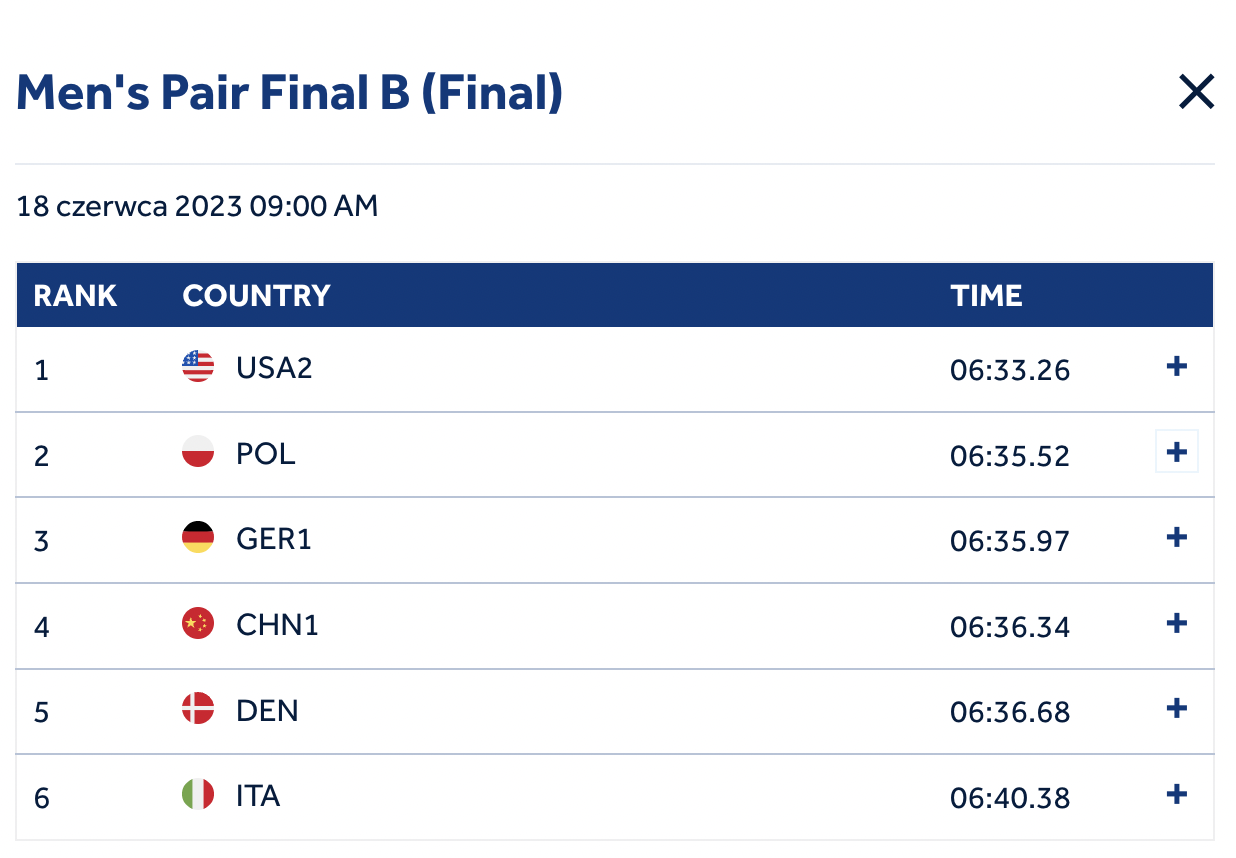The width and height of the screenshot is (1236, 858).
Task: Click the Italy flag icon
Action: coord(198,795)
